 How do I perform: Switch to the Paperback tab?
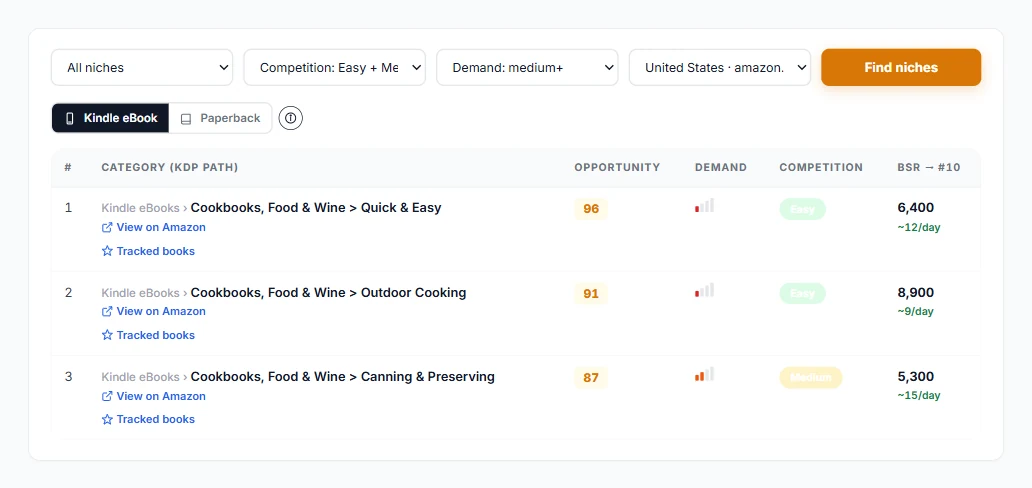tap(220, 118)
